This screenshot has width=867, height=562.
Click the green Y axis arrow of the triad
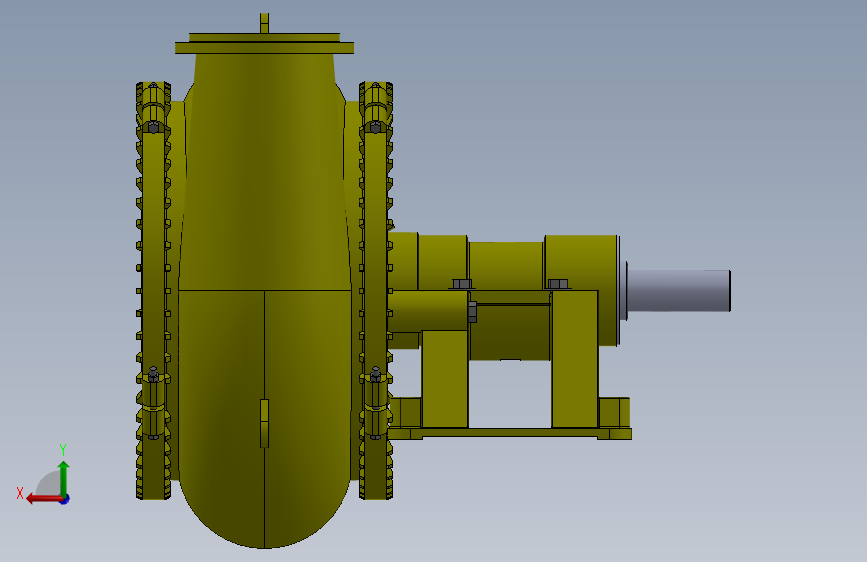[x=64, y=477]
